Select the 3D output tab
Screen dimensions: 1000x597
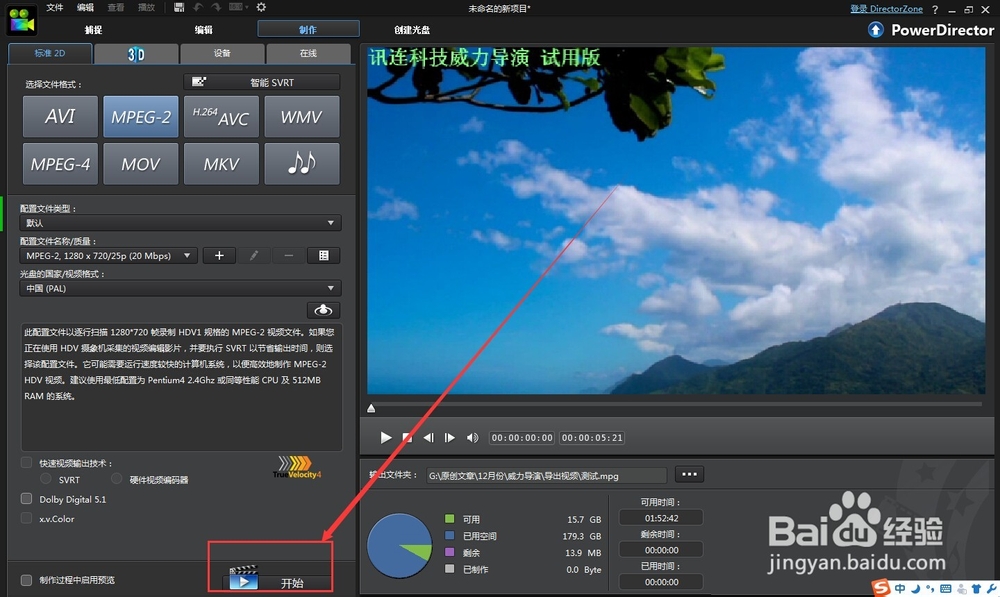click(x=136, y=54)
